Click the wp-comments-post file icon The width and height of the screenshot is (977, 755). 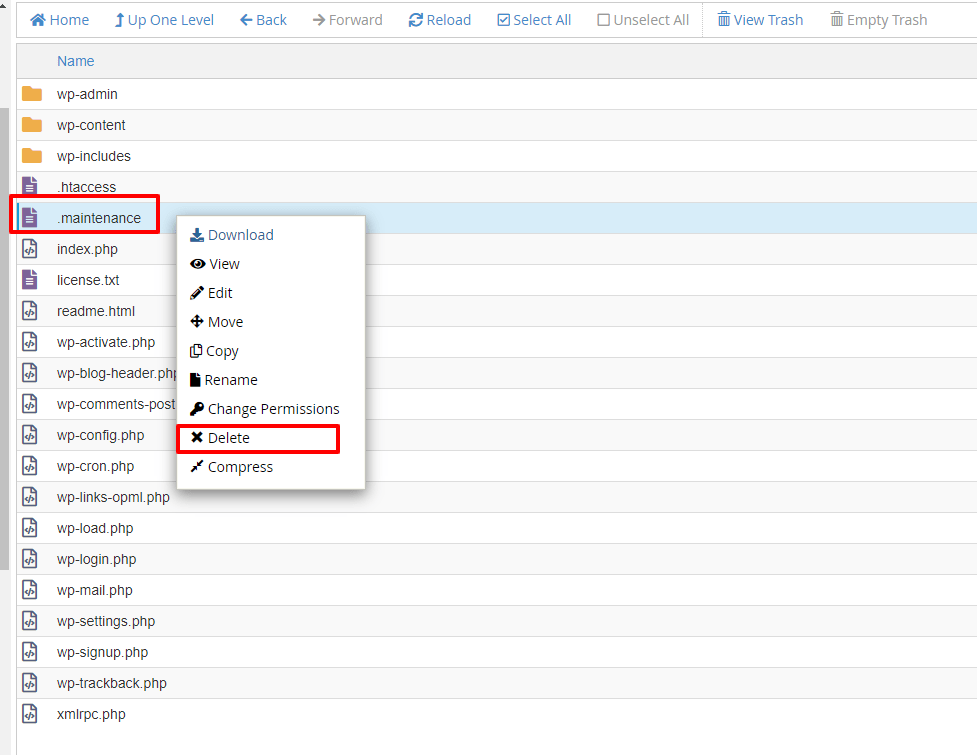click(x=30, y=404)
